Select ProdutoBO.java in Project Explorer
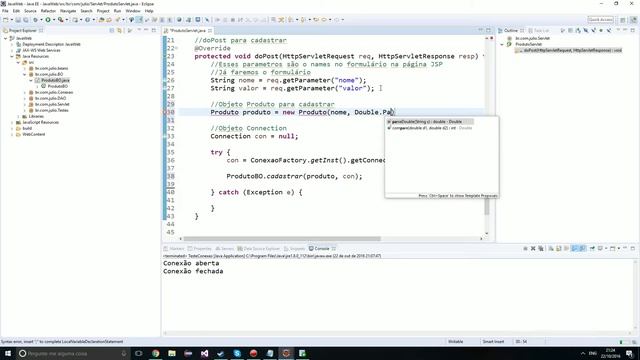Screen dimensions: 640x360 [x=52, y=80]
